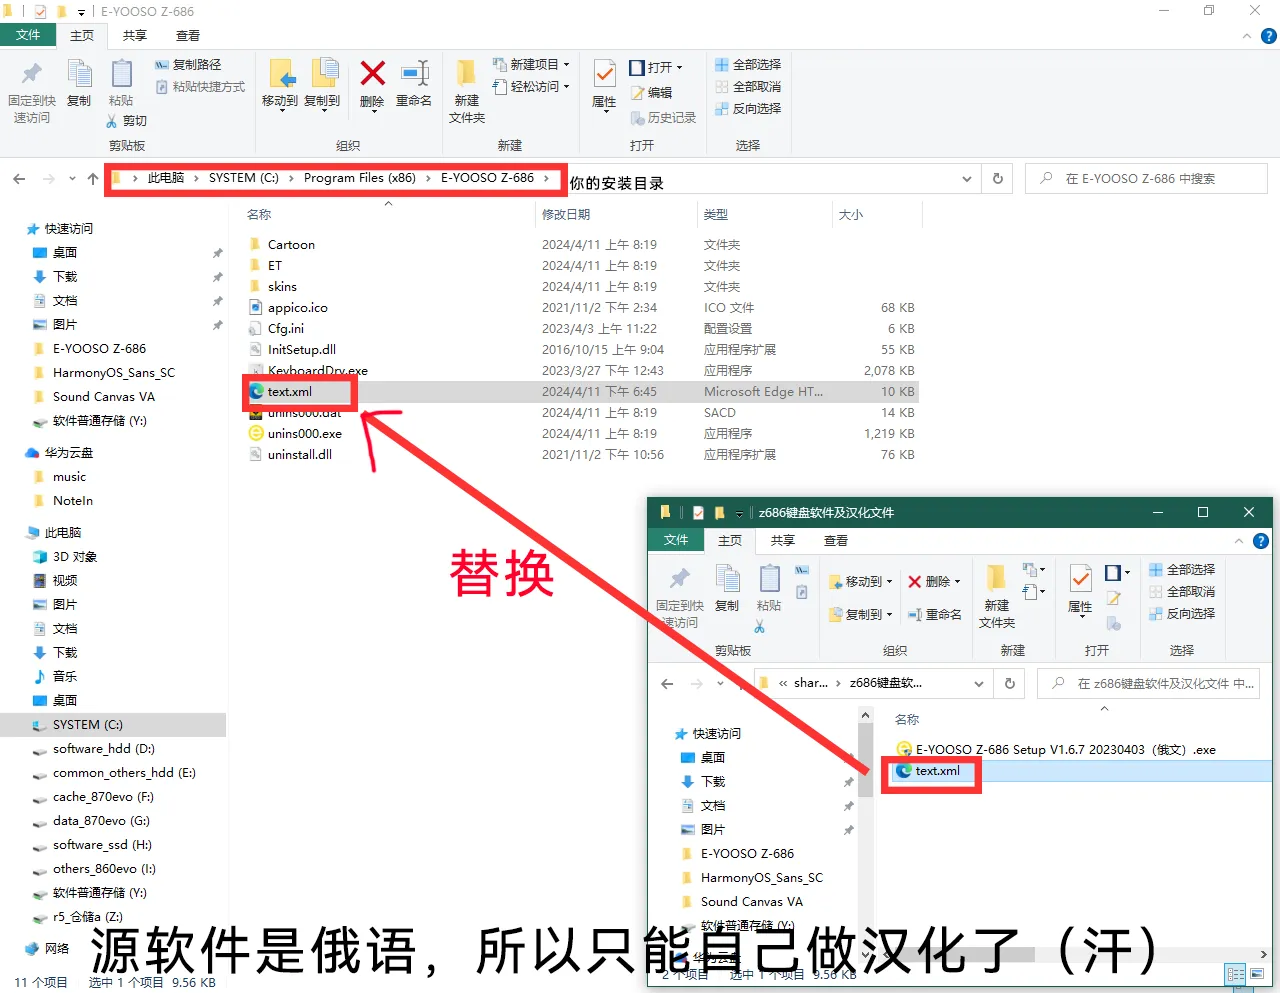
Task: Open recent locations dropdown in main navigation
Action: point(72,179)
